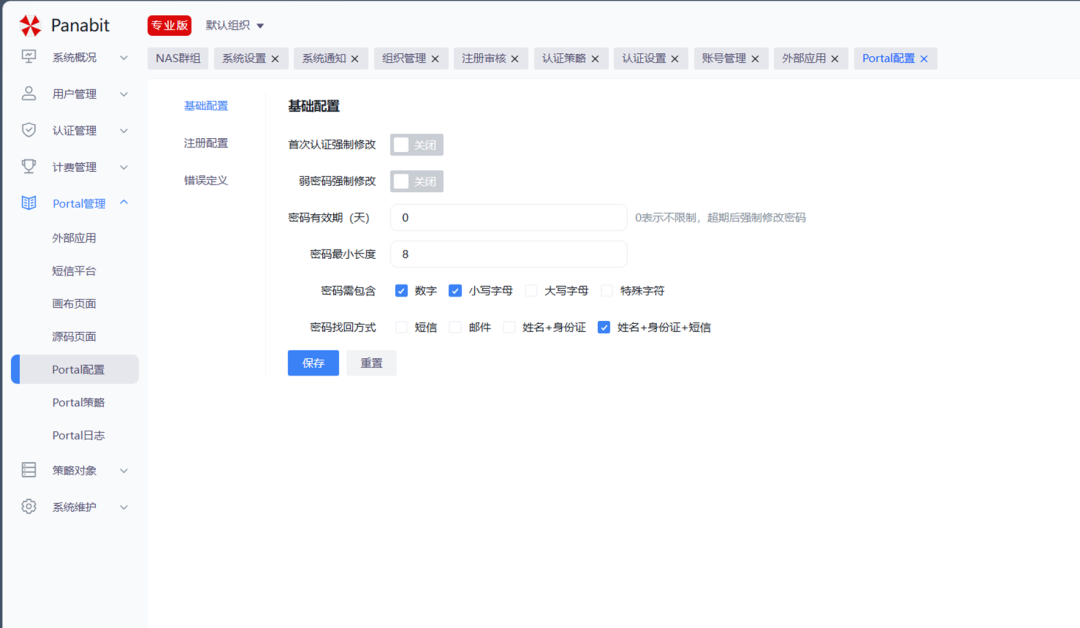This screenshot has width=1080, height=628.
Task: Close the 认证设置 tab
Action: pos(675,59)
